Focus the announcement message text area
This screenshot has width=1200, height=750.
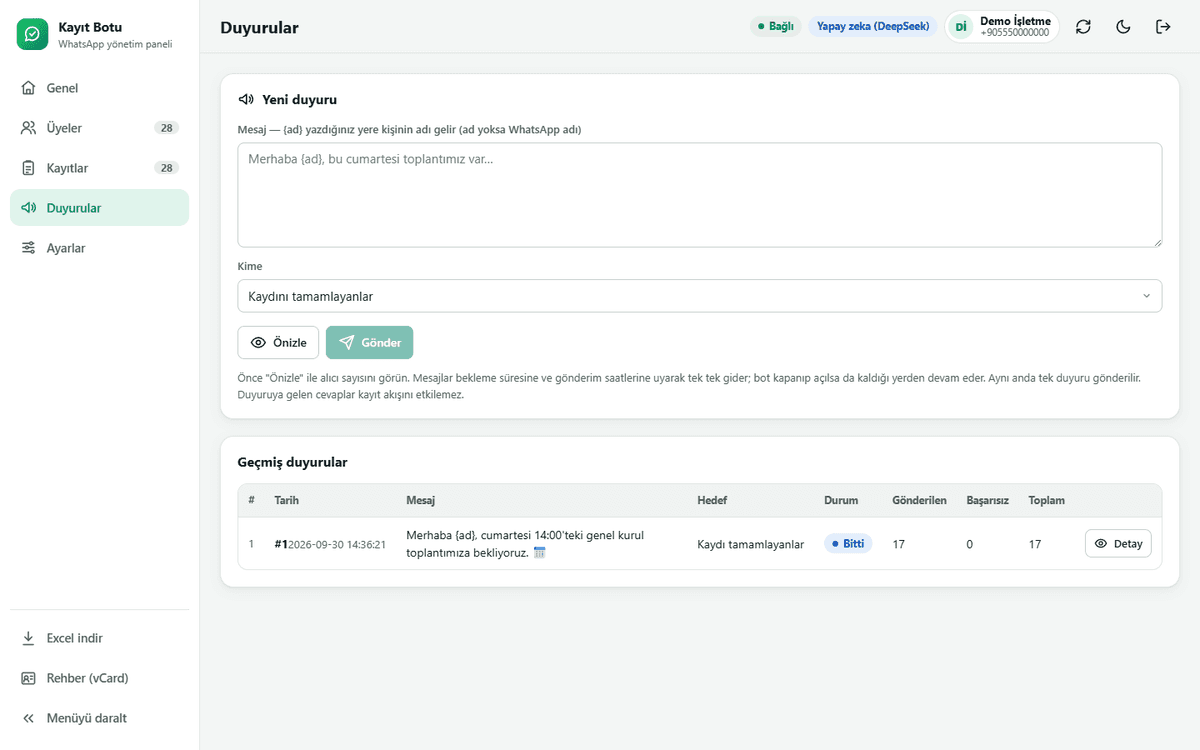pyautogui.click(x=700, y=195)
